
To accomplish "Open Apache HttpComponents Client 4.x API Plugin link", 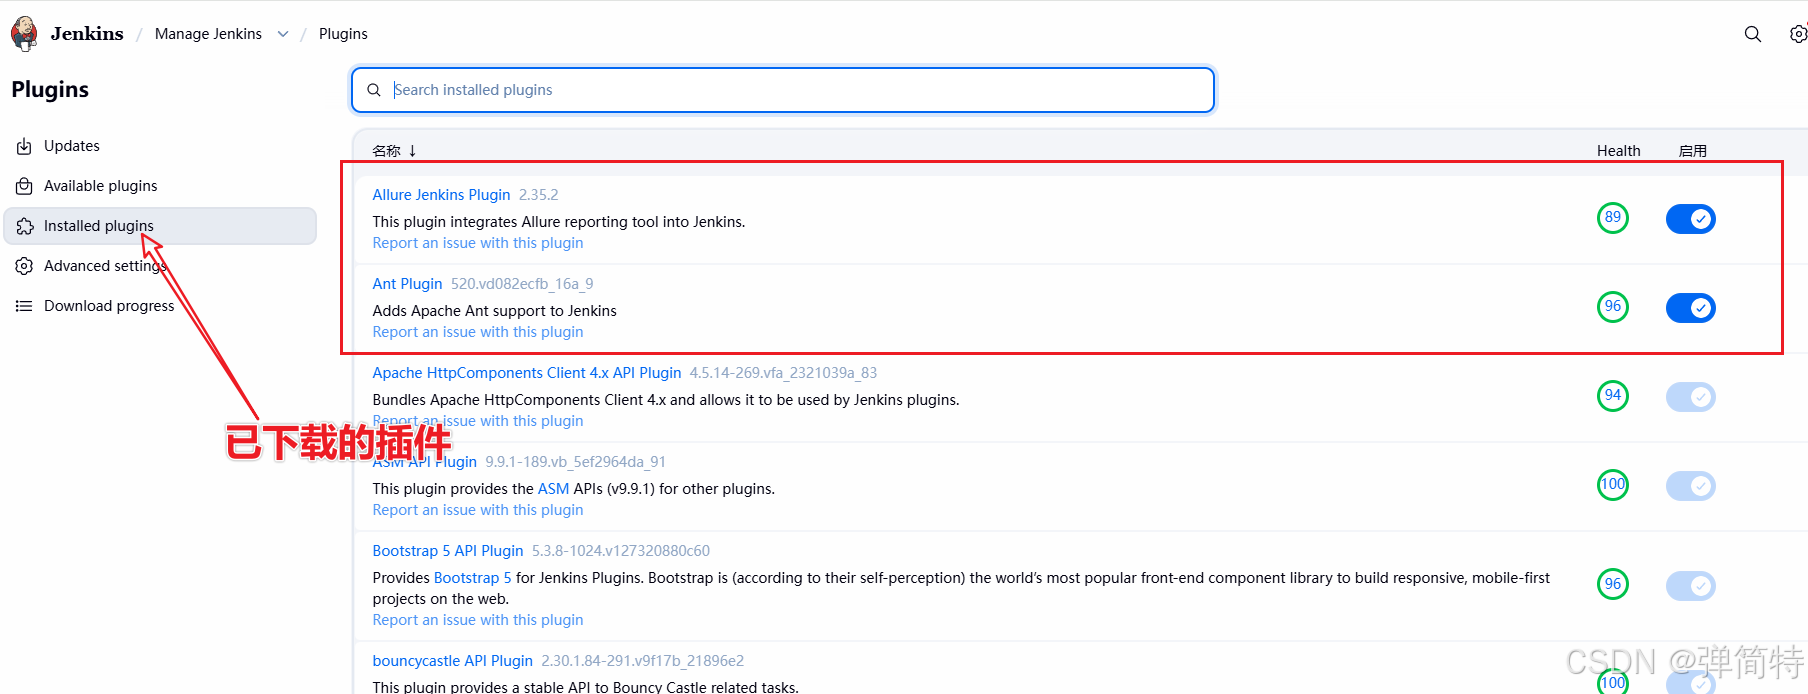I will (x=527, y=373).
